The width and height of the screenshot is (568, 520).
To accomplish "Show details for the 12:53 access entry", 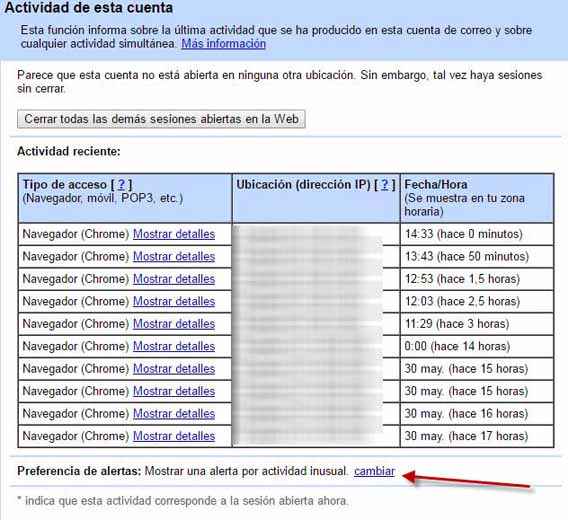I will [x=174, y=279].
